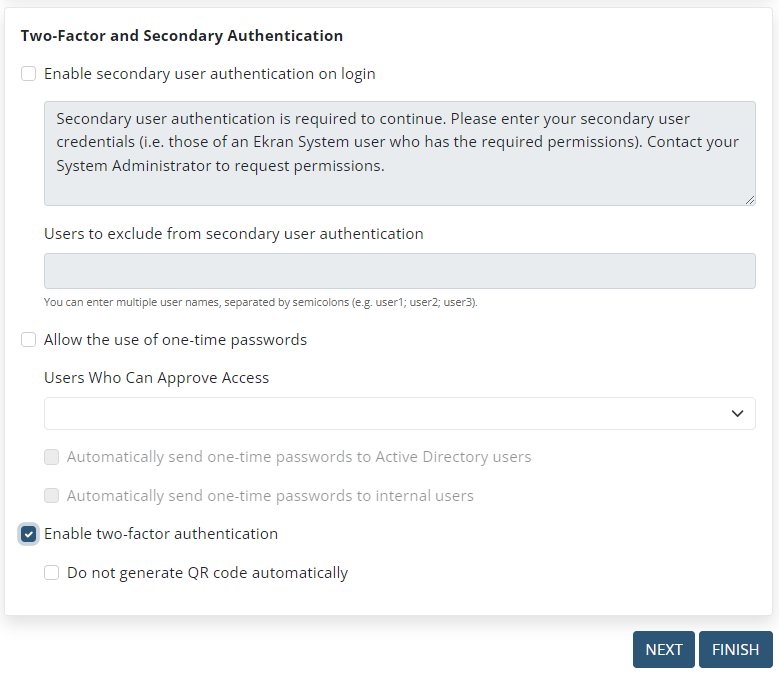Focus the users to exclude input field
This screenshot has width=779, height=675.
point(399,271)
